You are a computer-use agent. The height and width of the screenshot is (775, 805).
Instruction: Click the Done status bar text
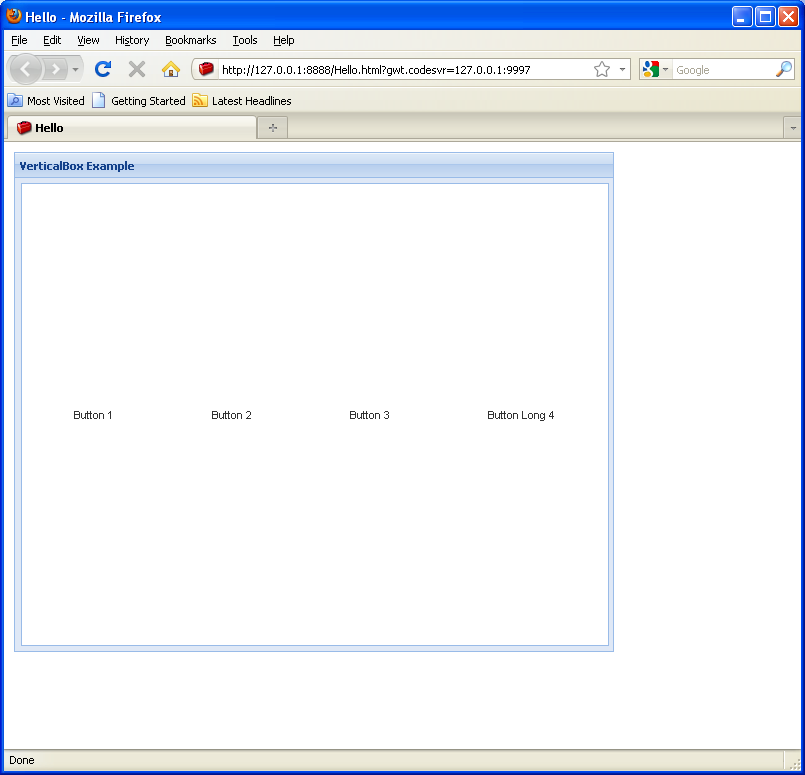pyautogui.click(x=22, y=760)
